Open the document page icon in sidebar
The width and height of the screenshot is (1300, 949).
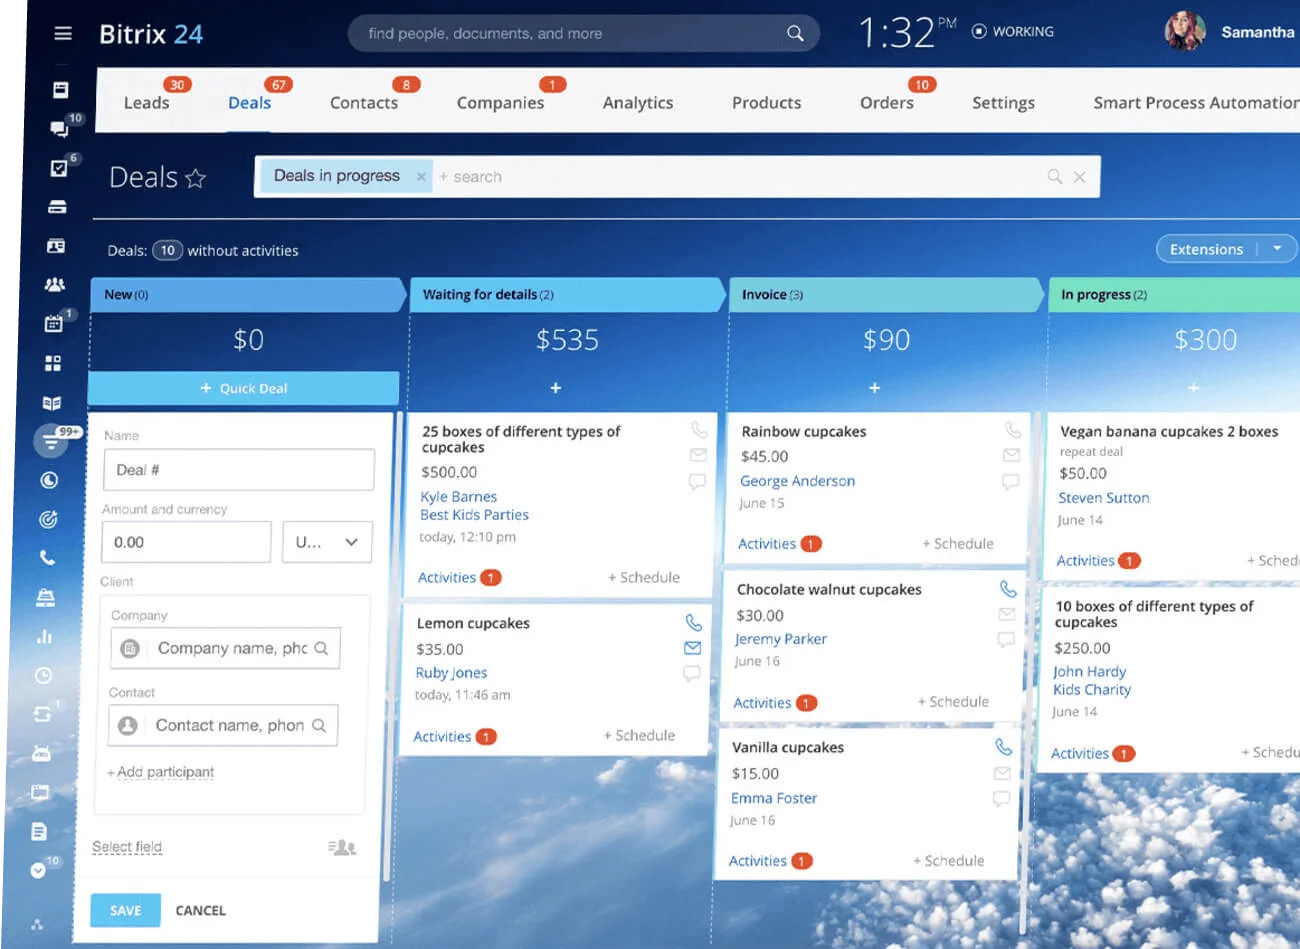click(39, 831)
